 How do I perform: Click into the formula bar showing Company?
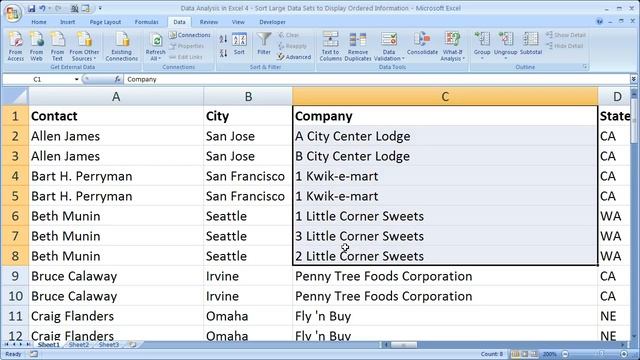tap(376, 79)
